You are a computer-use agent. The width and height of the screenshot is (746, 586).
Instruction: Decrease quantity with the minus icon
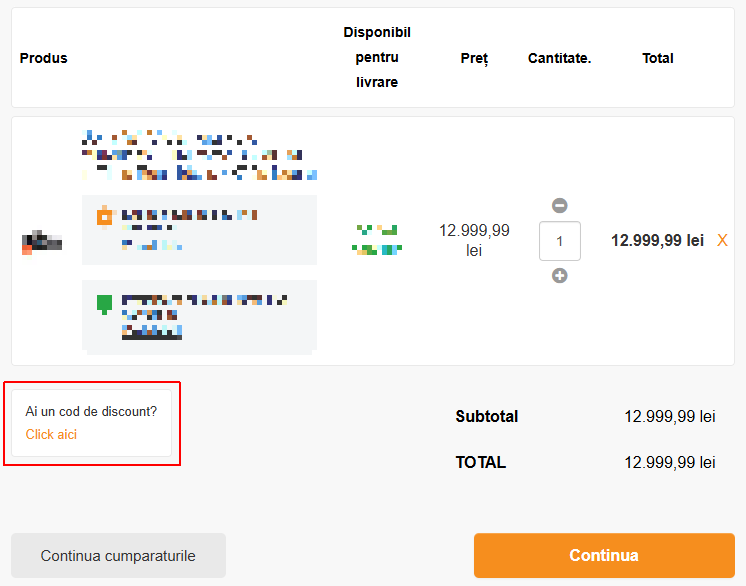(x=560, y=205)
